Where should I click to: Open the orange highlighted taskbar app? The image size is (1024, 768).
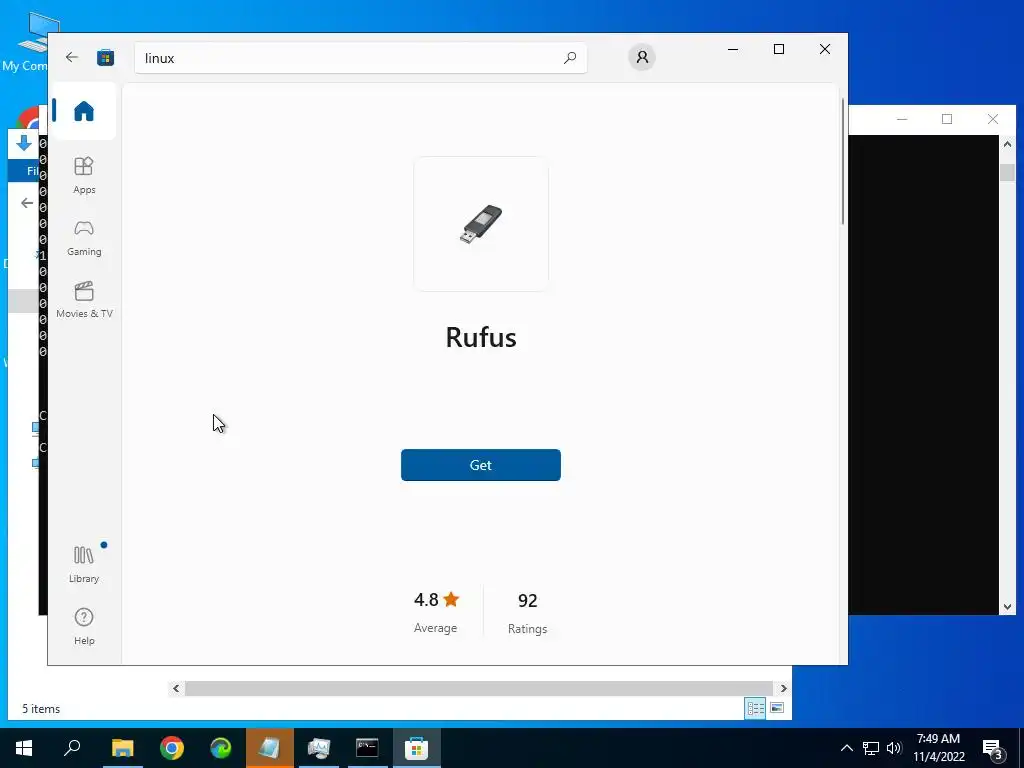[x=270, y=748]
